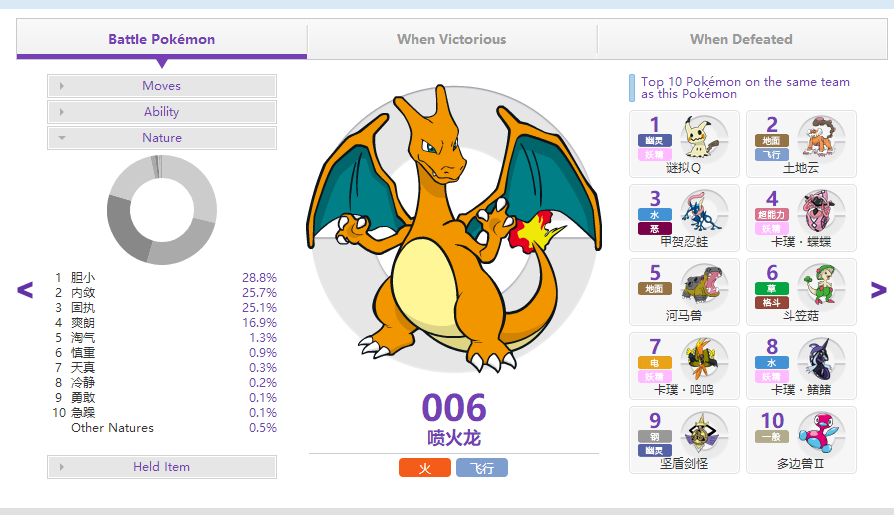Select nature row 冷静 0.2%

[x=165, y=383]
